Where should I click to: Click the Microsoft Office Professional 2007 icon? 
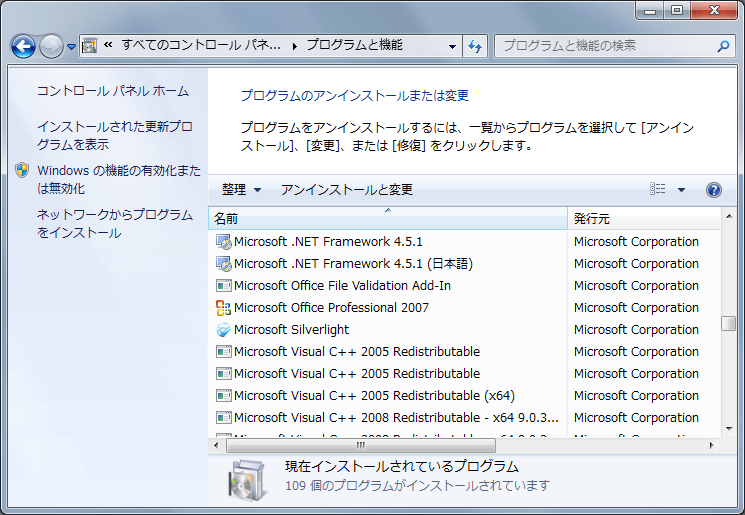(x=223, y=308)
